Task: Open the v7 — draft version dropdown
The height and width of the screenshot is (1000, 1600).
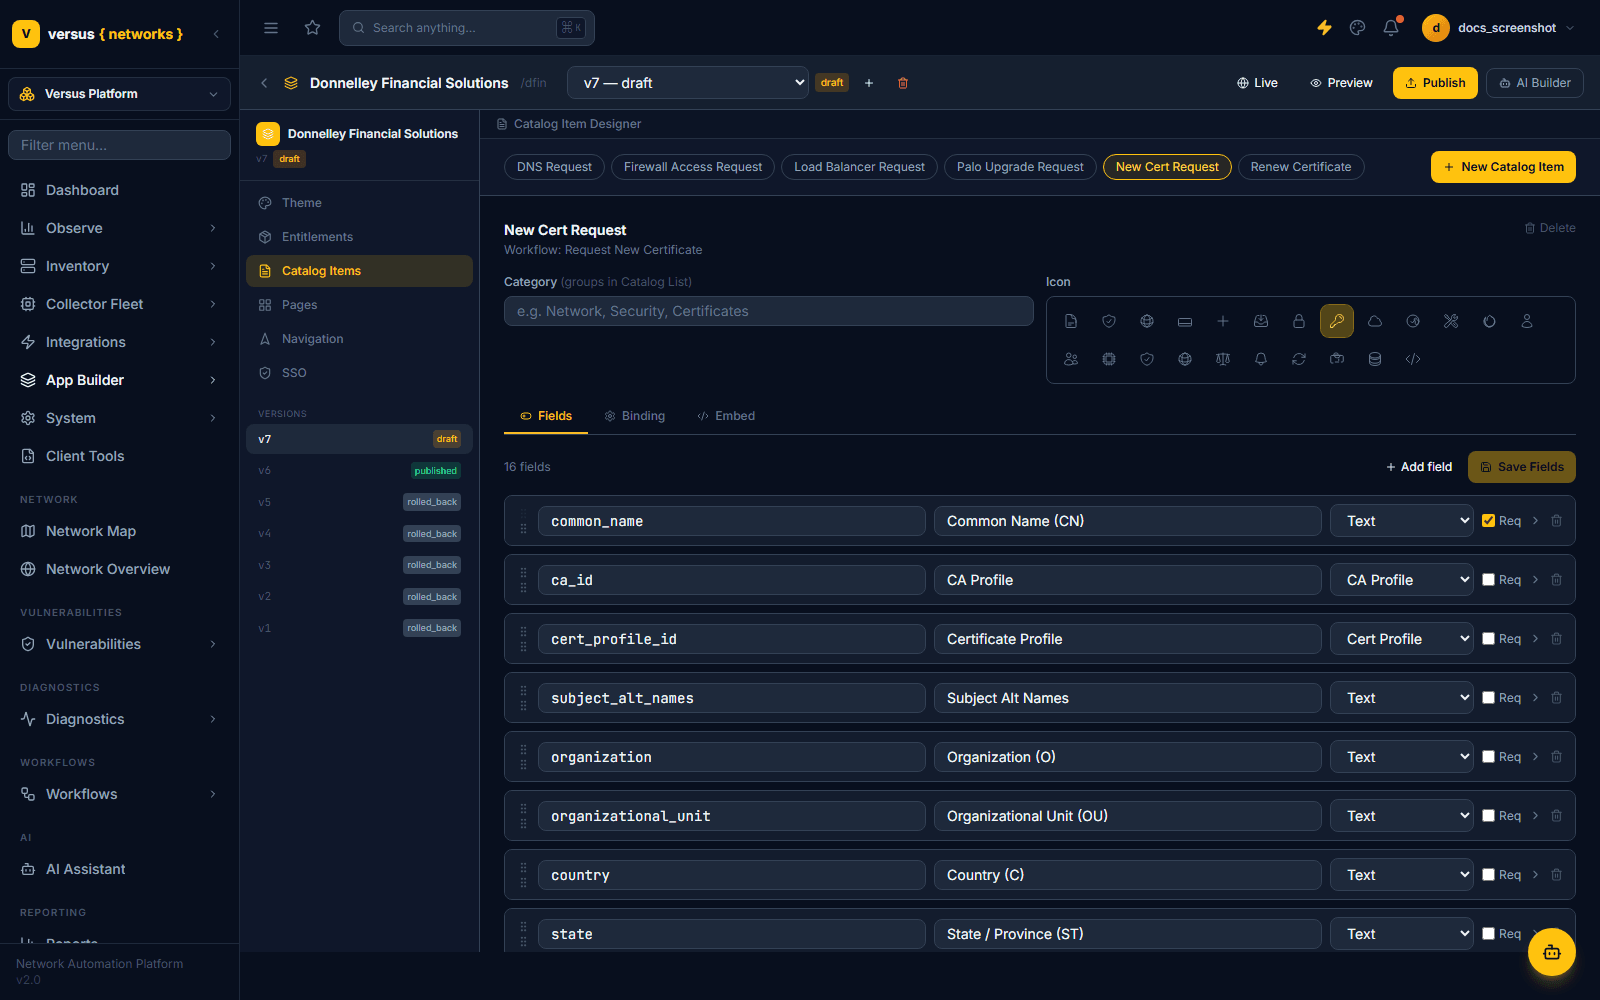Action: click(688, 83)
